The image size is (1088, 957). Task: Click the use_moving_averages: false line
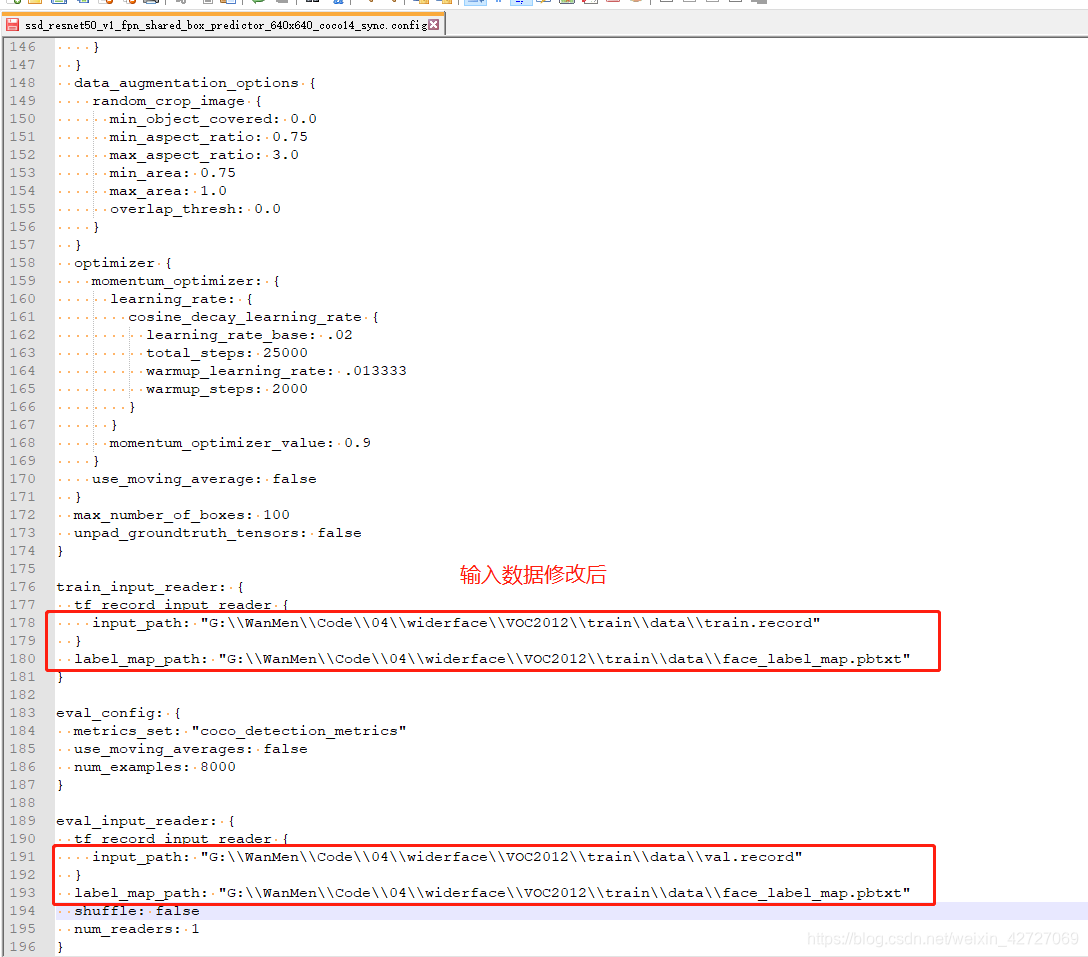click(190, 750)
